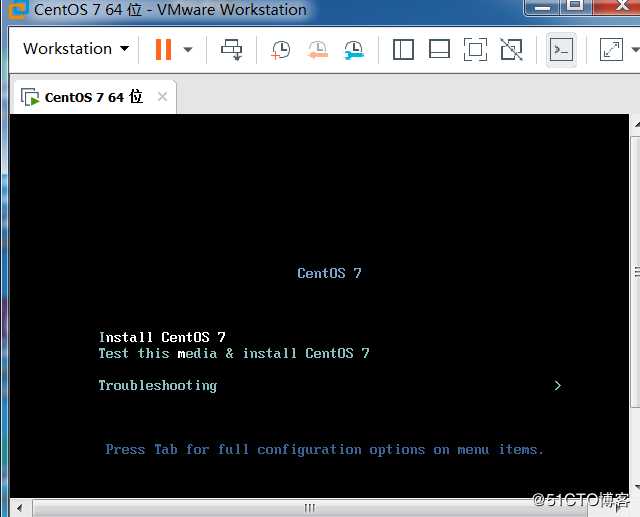Maximize the VMware Workstation window
The width and height of the screenshot is (640, 517).
click(575, 6)
